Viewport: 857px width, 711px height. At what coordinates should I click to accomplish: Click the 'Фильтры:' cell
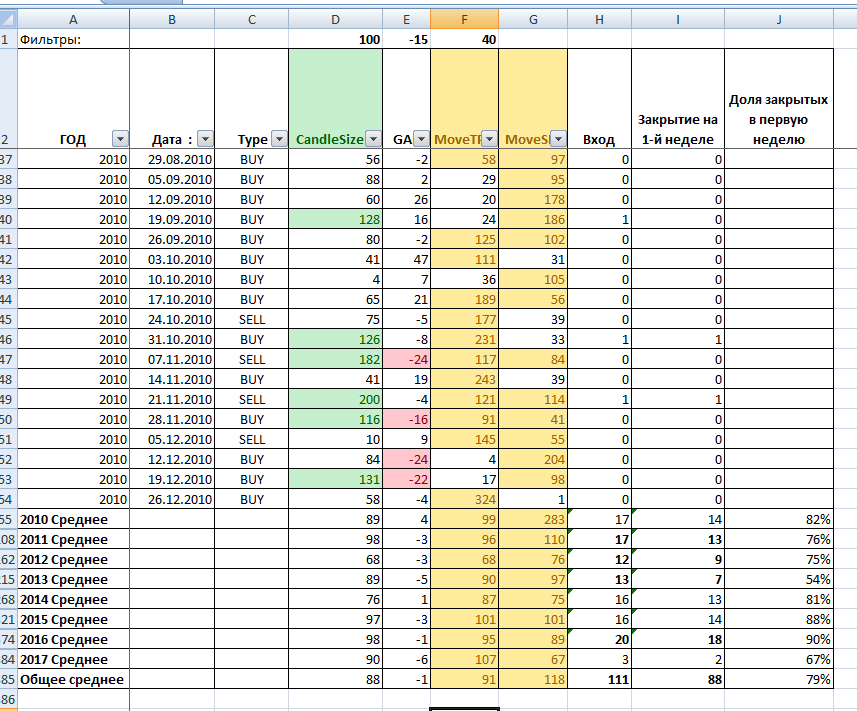73,39
